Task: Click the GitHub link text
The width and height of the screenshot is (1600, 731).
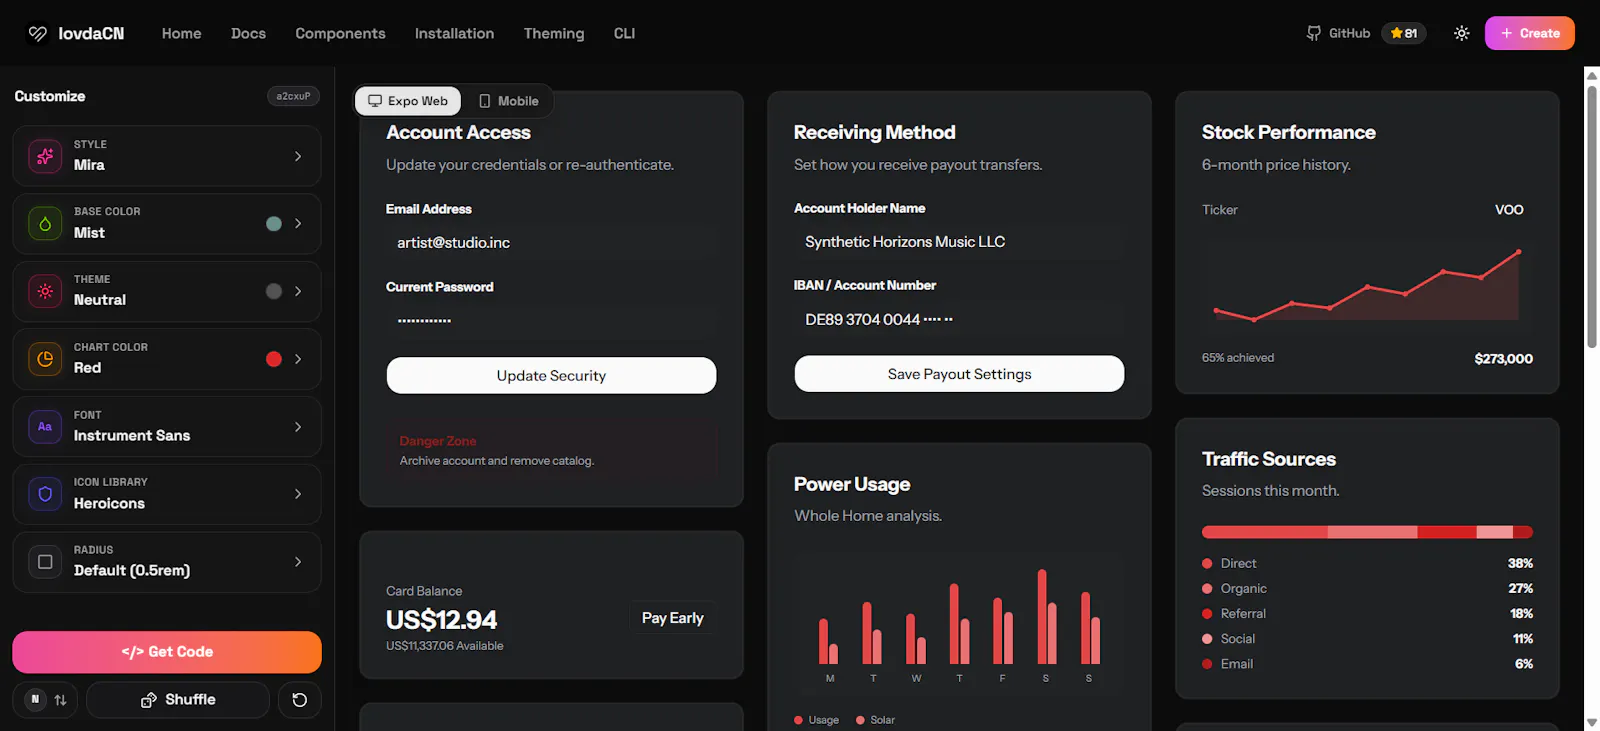Action: pos(1349,33)
